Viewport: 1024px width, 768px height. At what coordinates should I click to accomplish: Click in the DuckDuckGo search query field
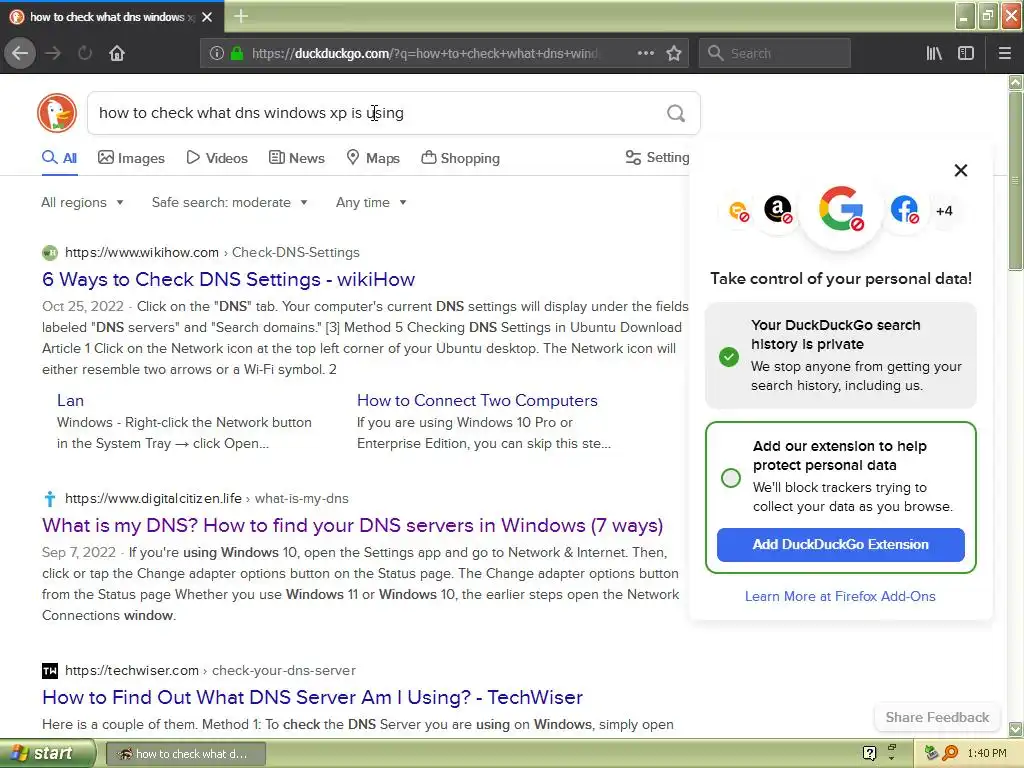(x=376, y=113)
